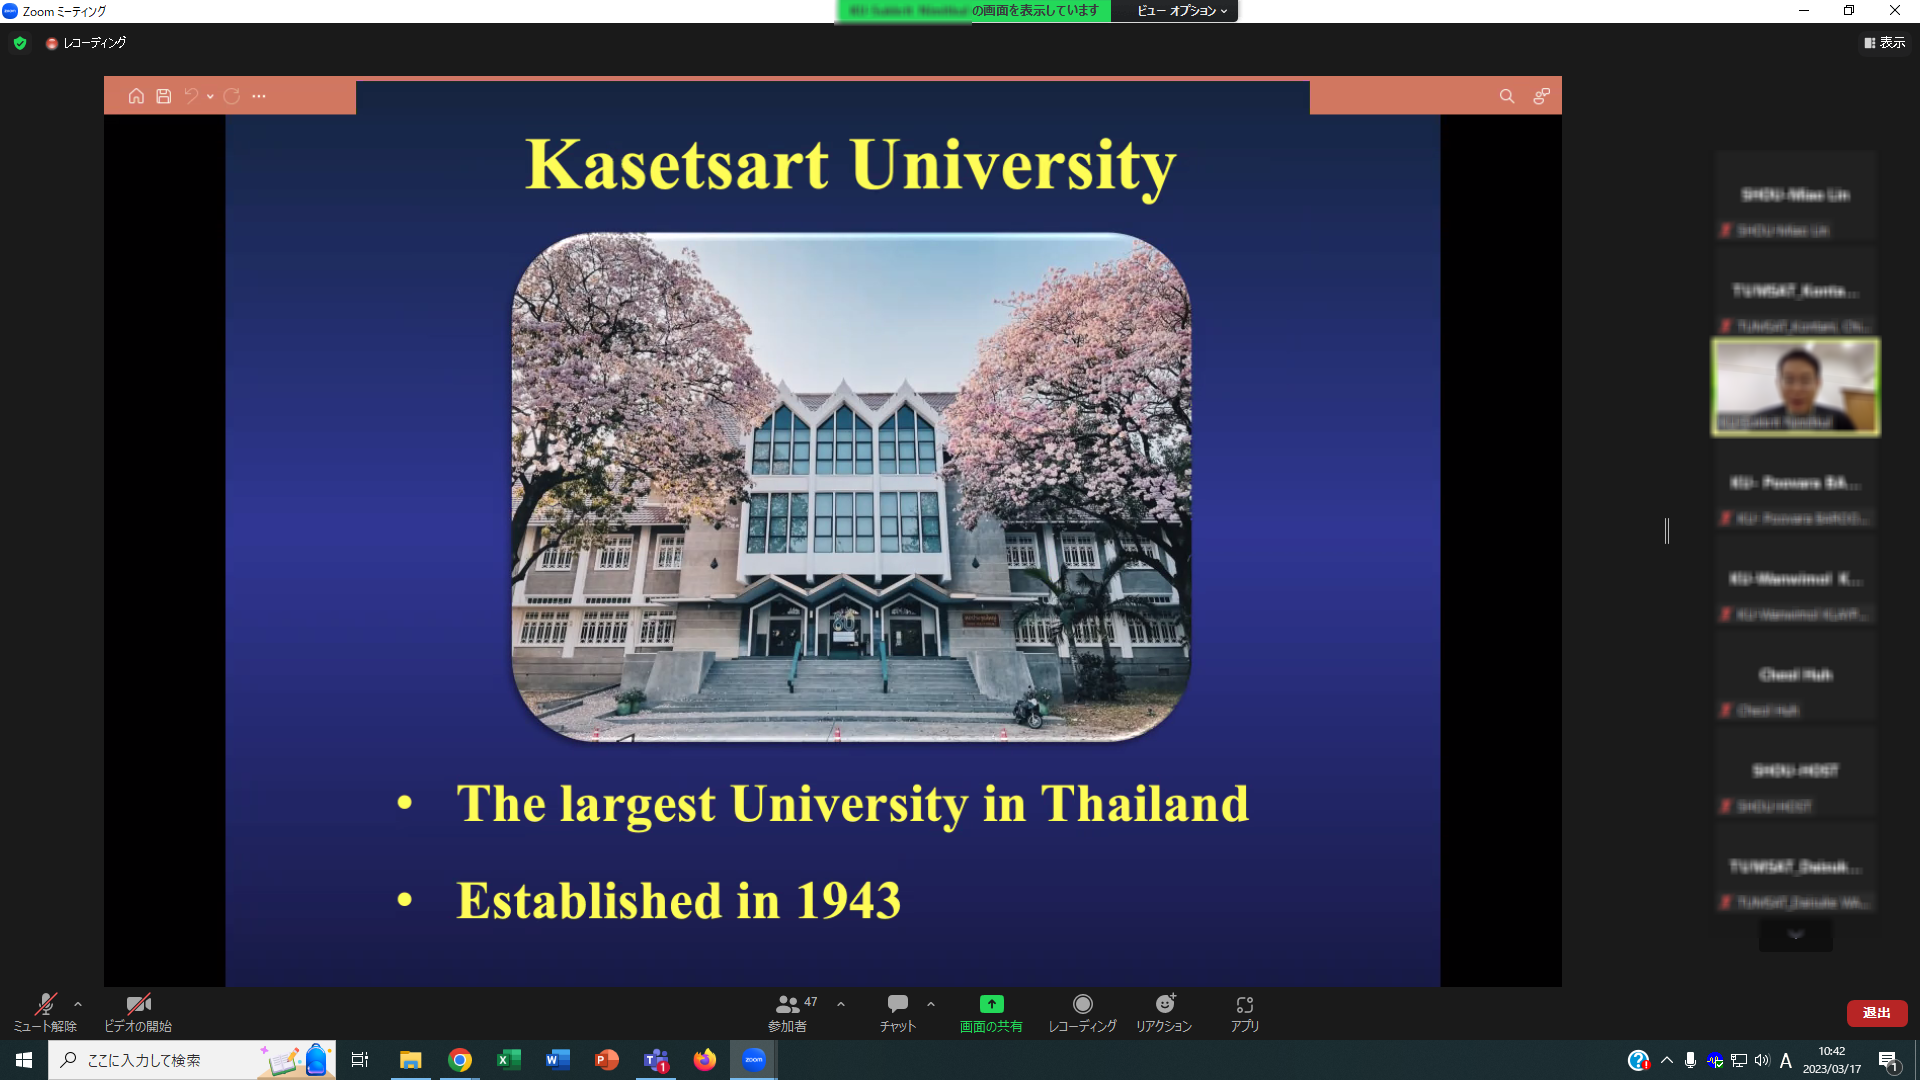Show hidden system tray icons
1920x1080 pixels.
pyautogui.click(x=1667, y=1060)
